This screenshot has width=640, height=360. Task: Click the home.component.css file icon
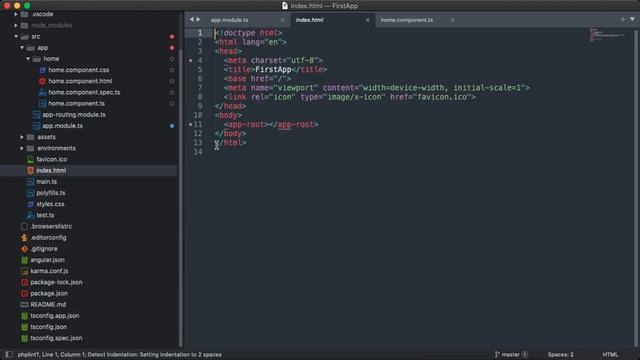[x=42, y=70]
